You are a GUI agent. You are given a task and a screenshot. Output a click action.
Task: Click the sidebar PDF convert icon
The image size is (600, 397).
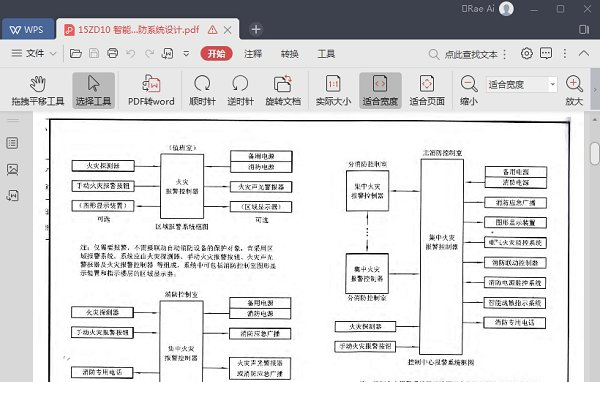coord(12,195)
